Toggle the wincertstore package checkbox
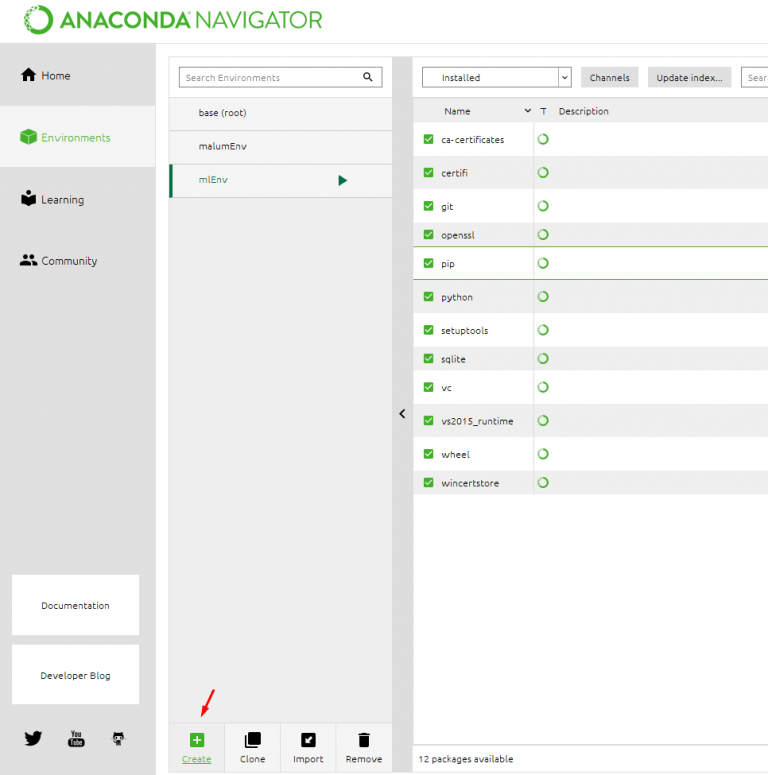768x775 pixels. tap(428, 483)
